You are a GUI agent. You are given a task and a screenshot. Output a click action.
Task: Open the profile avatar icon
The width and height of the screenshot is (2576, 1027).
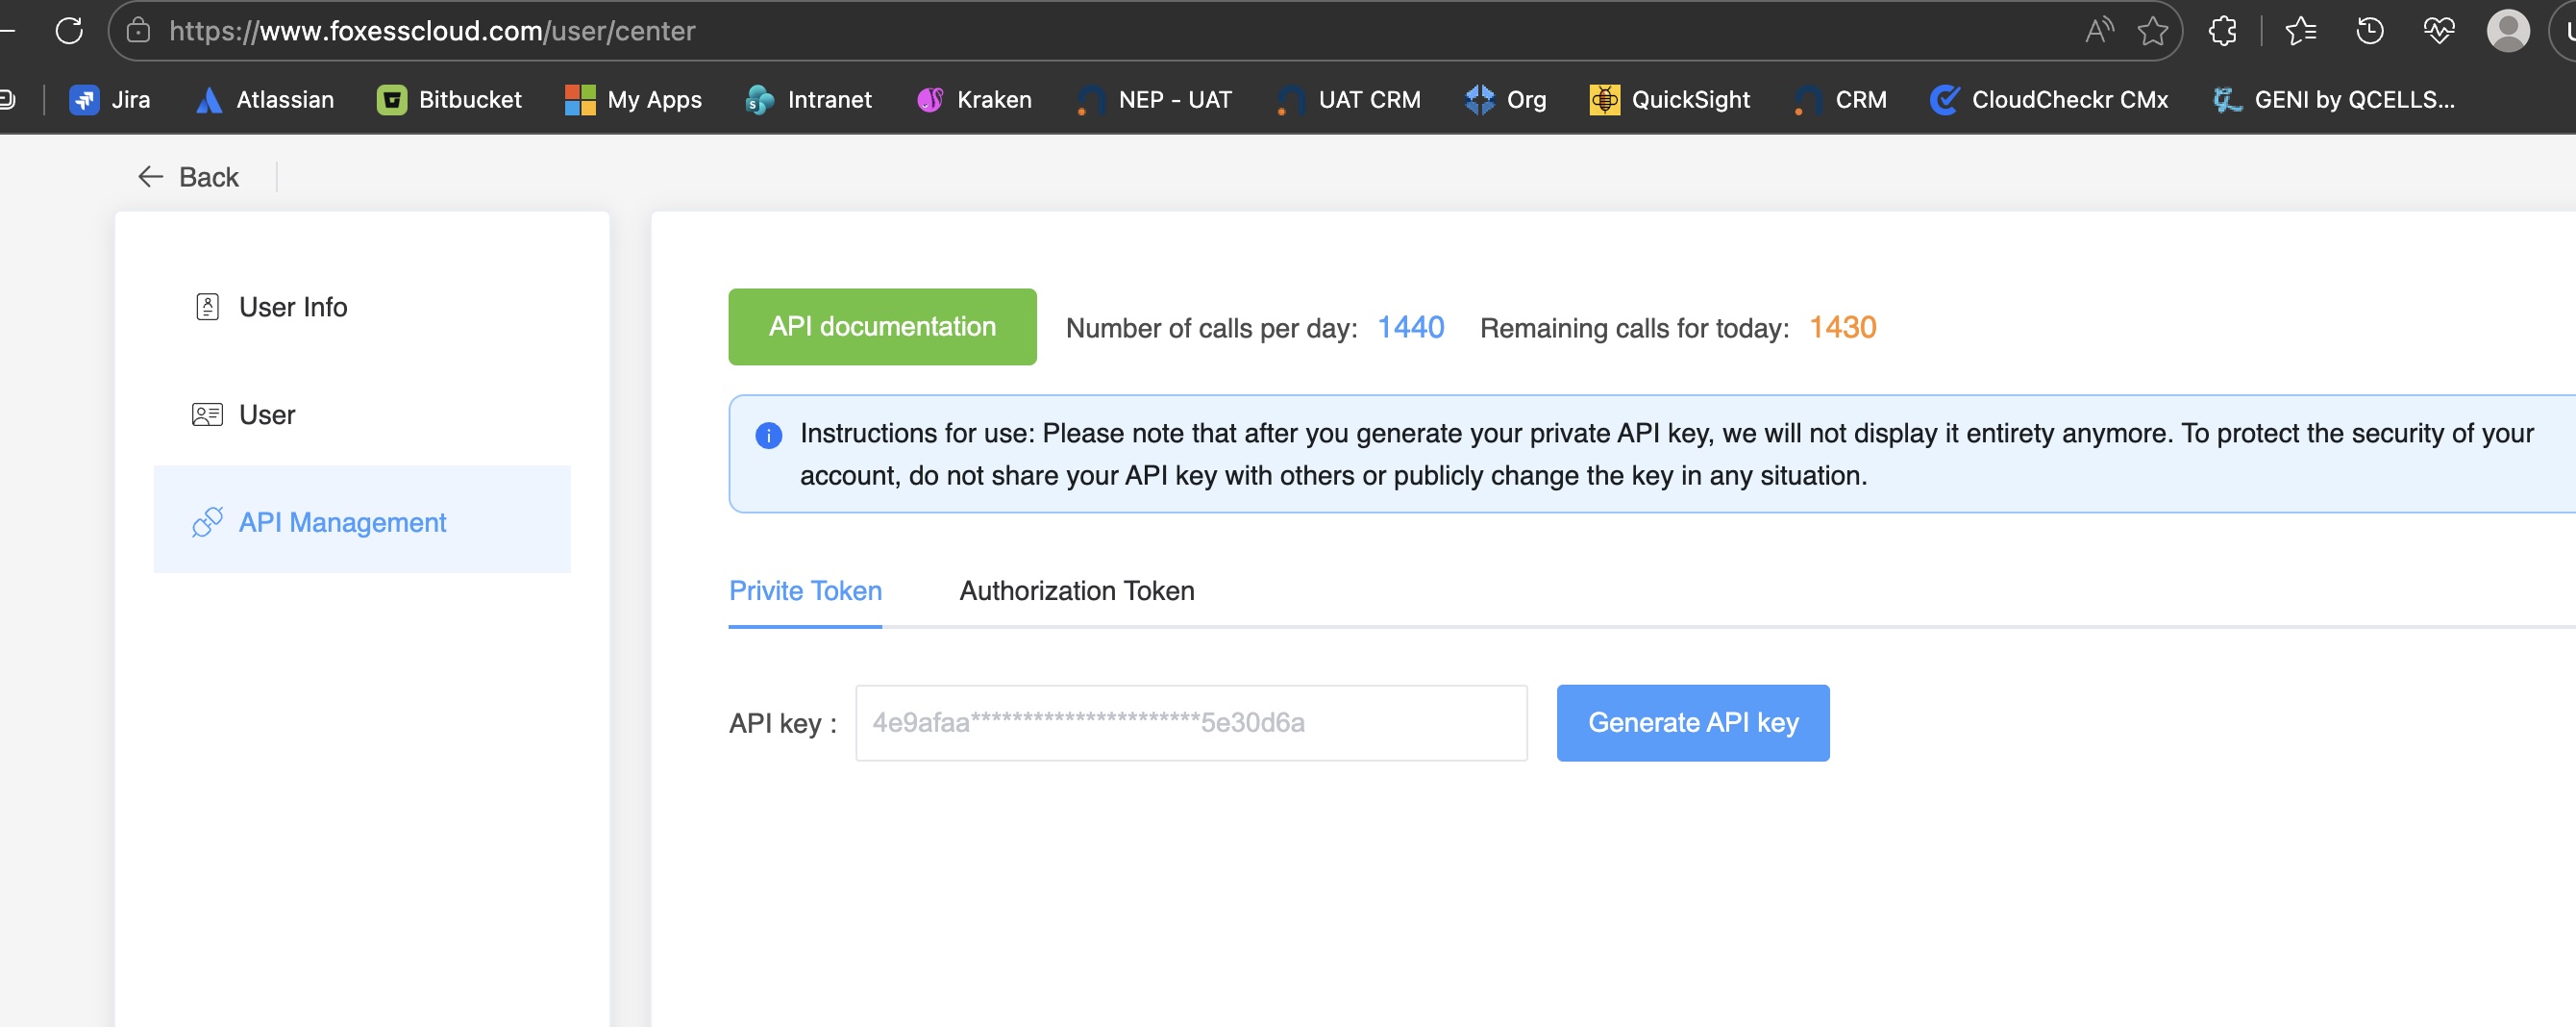tap(2509, 31)
